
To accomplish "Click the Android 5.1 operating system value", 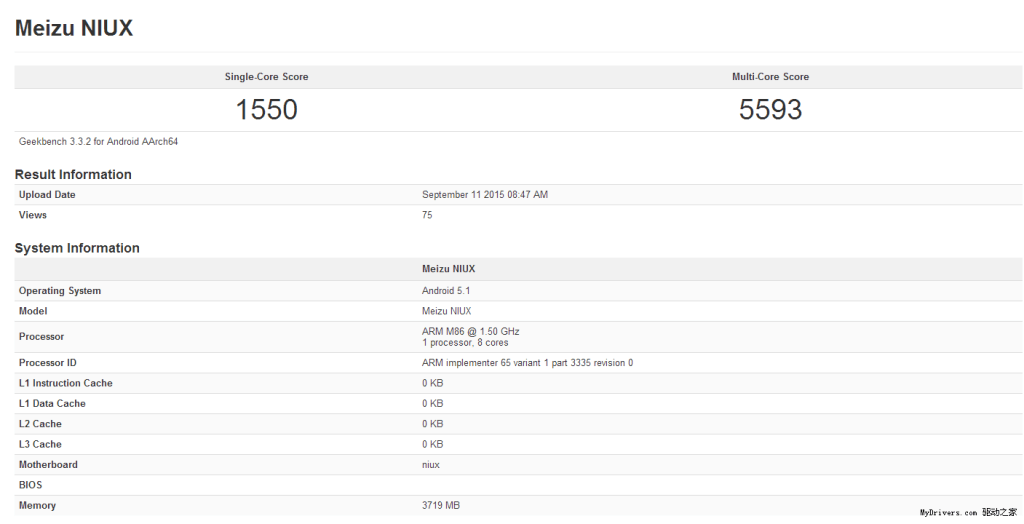I will click(446, 291).
